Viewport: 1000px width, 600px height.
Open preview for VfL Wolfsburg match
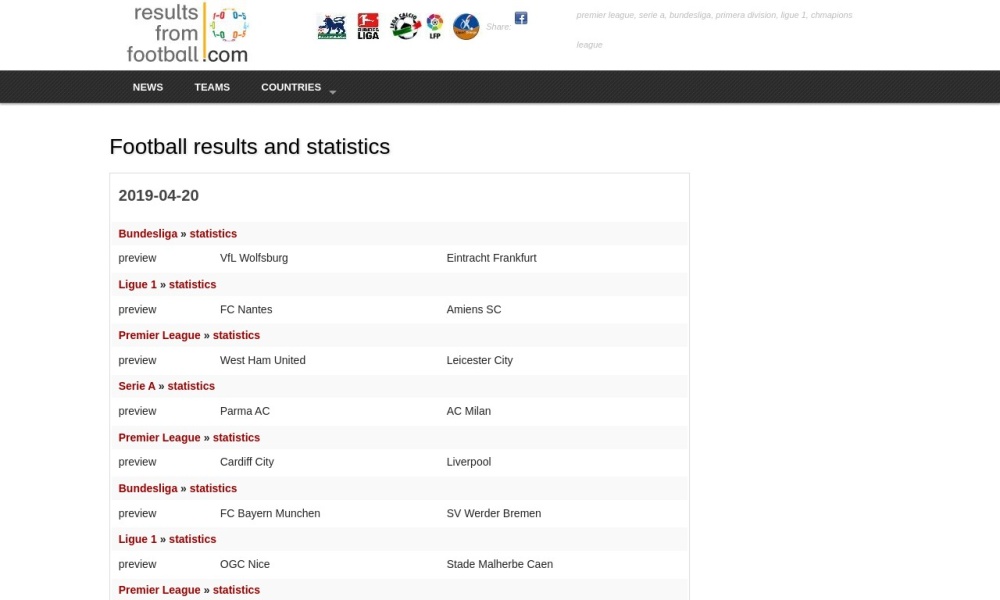137,258
